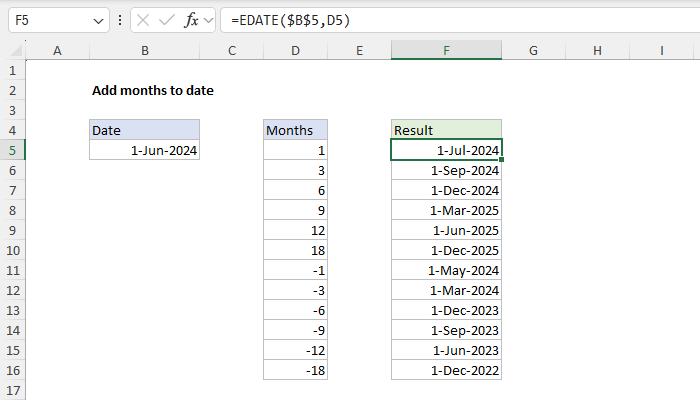
Task: Select Result cell 1-Jun-2025
Action: [446, 230]
